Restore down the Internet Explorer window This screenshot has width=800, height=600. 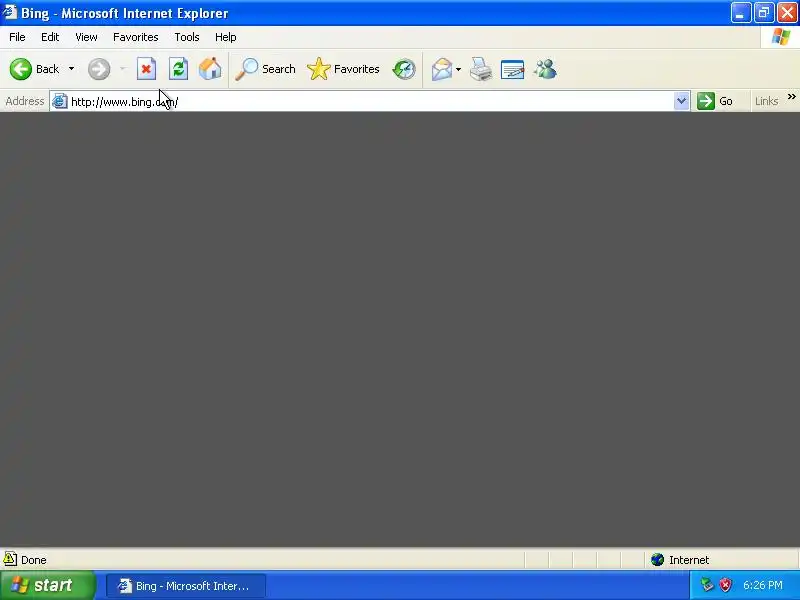coord(764,13)
